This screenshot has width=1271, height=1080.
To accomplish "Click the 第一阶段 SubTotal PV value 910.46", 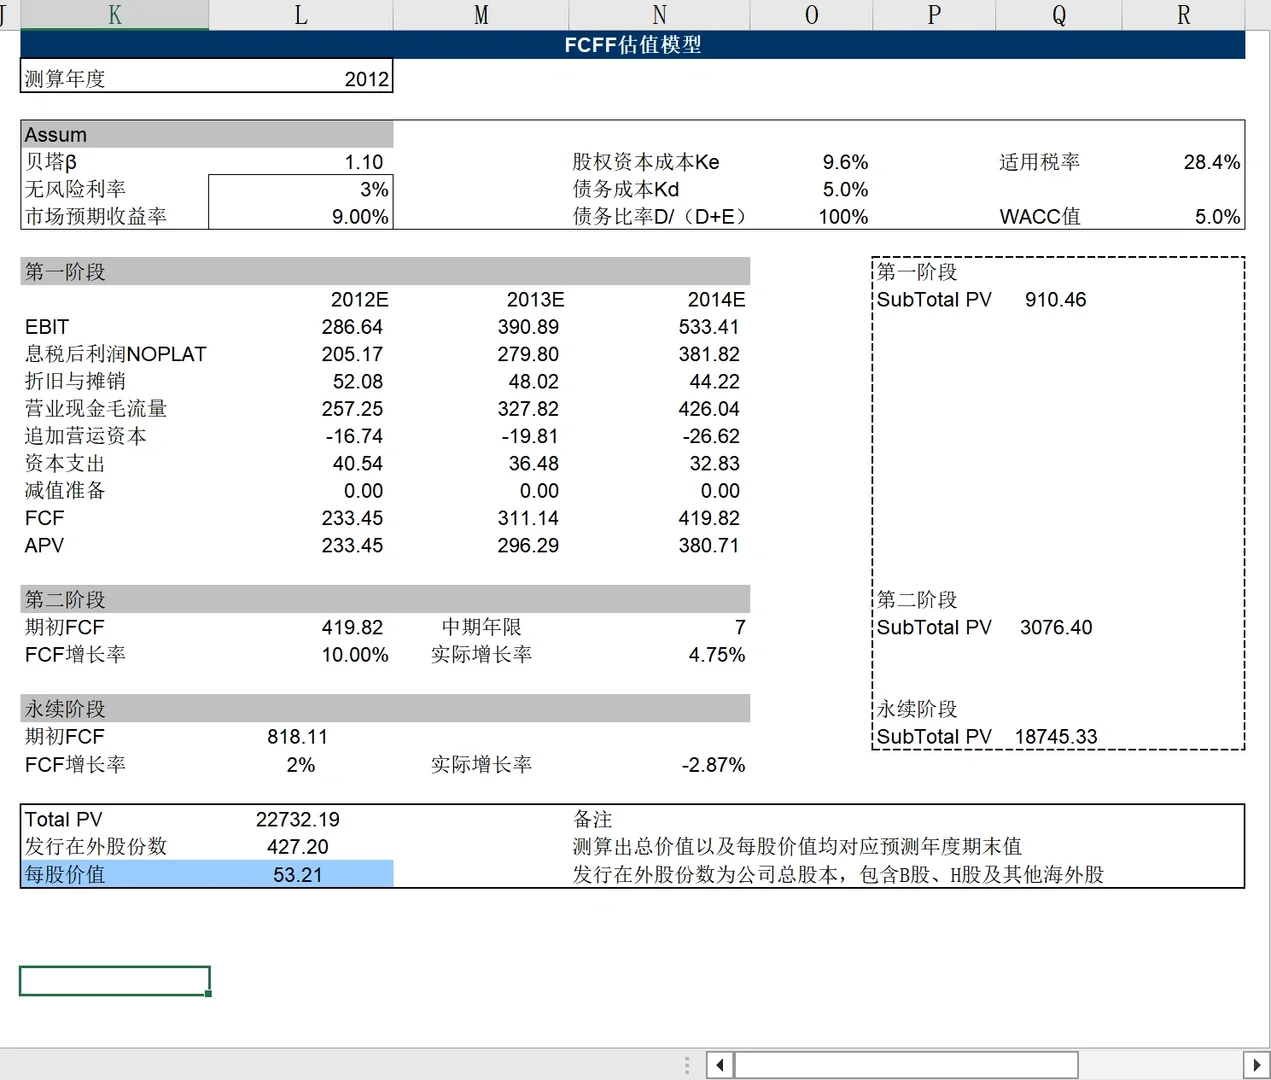I will pyautogui.click(x=1055, y=298).
